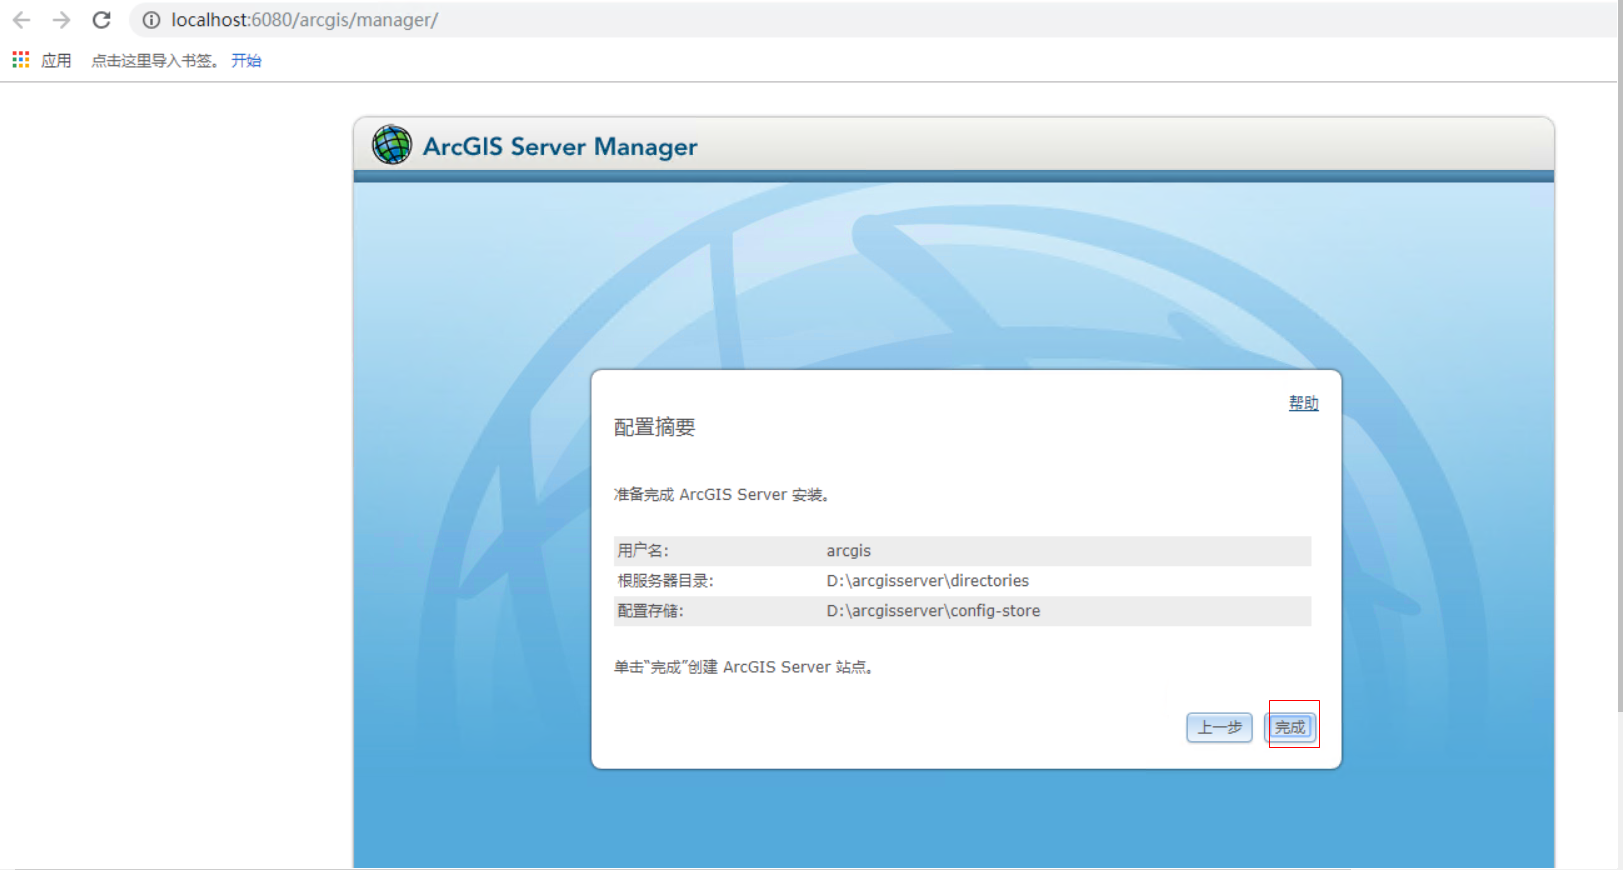Click the 完成 finish button
The width and height of the screenshot is (1623, 870).
pos(1291,727)
